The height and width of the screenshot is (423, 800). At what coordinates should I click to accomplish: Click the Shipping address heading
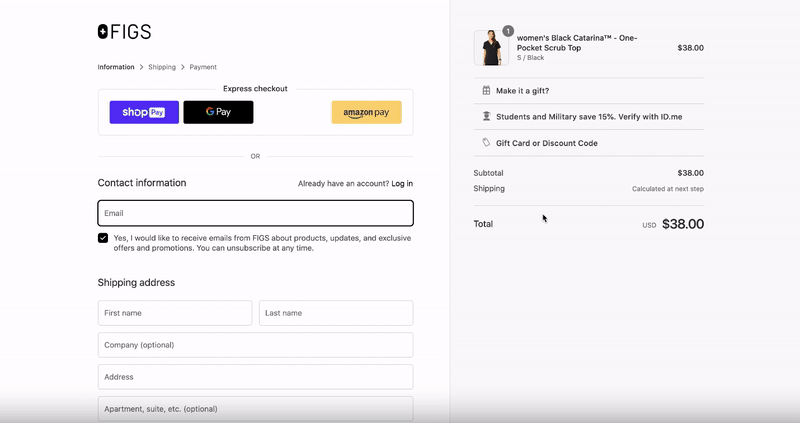tap(136, 283)
